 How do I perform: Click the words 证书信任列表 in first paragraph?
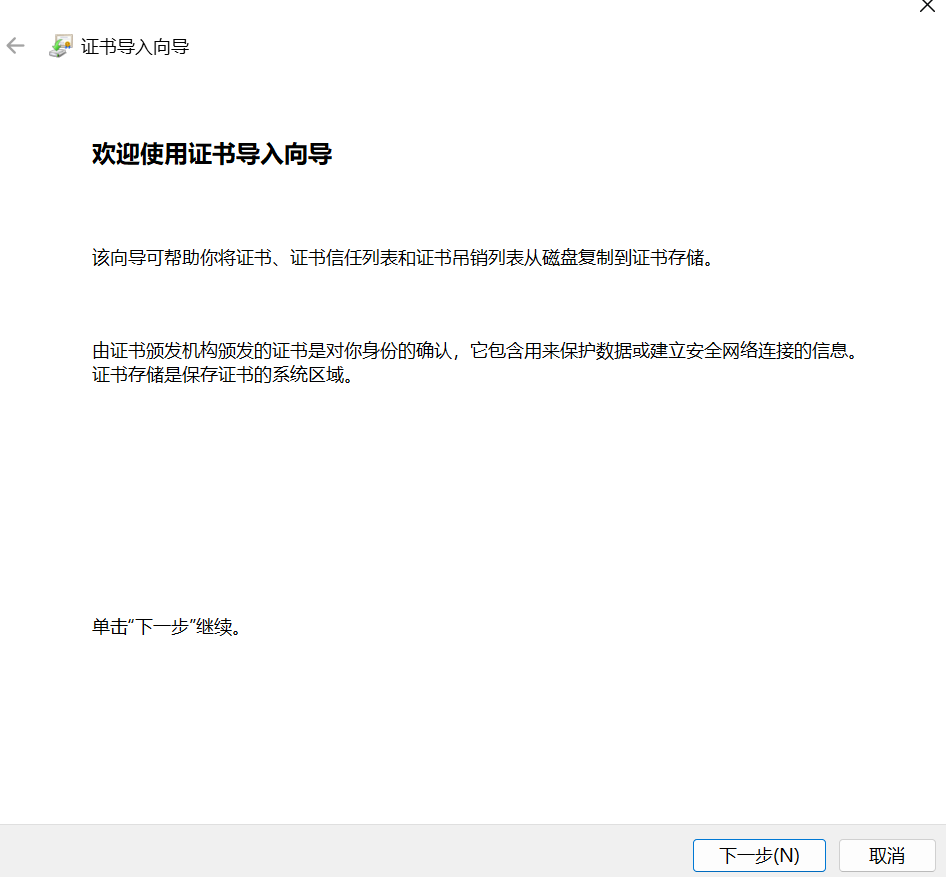340,258
